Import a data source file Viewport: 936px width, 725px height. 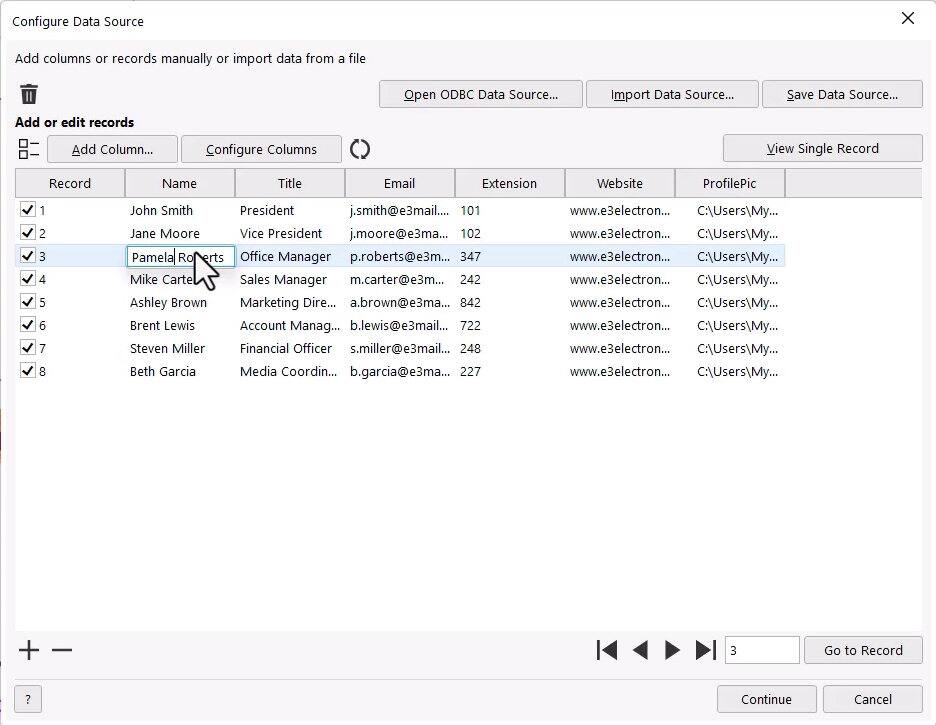click(x=671, y=94)
